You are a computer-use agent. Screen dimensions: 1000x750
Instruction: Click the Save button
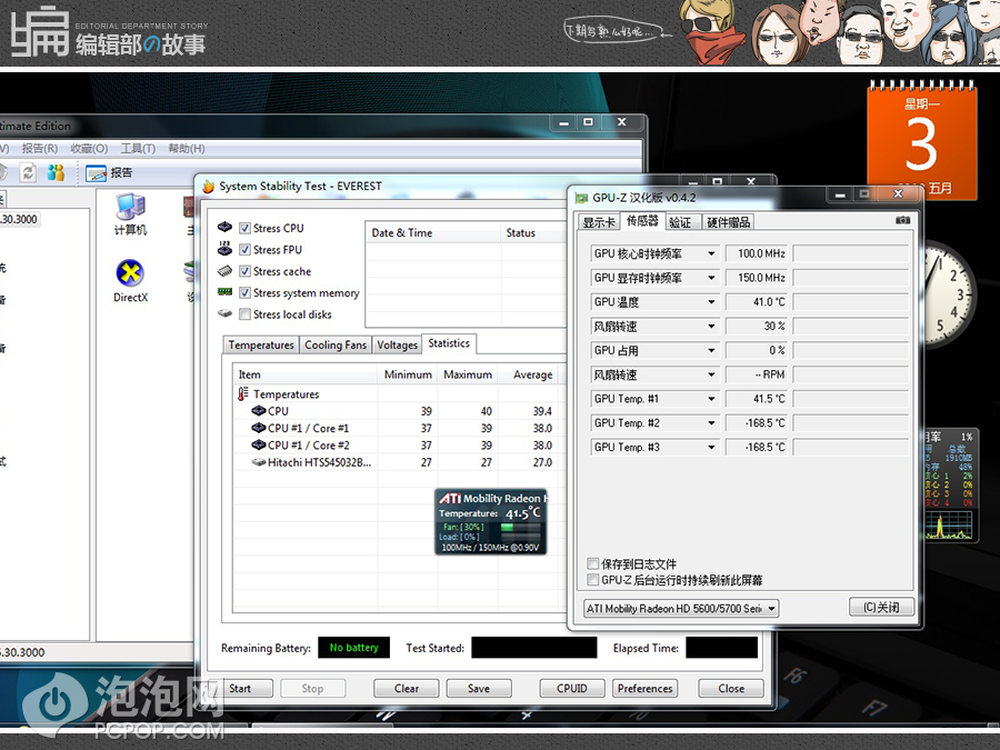coord(478,688)
